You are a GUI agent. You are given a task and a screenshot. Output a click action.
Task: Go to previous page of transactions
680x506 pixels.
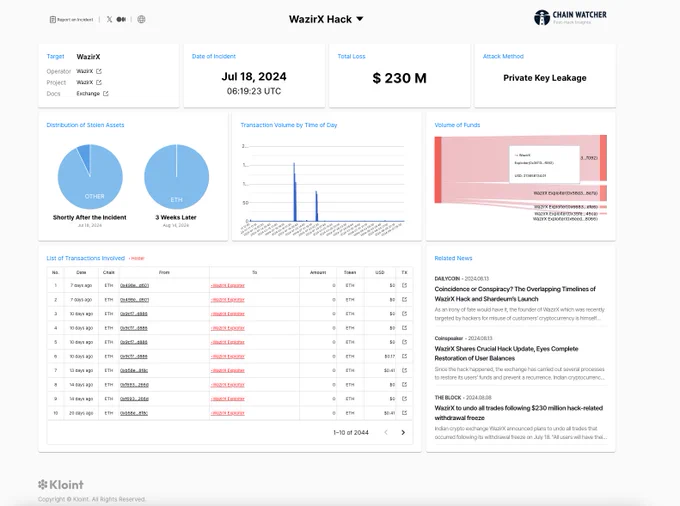click(386, 432)
